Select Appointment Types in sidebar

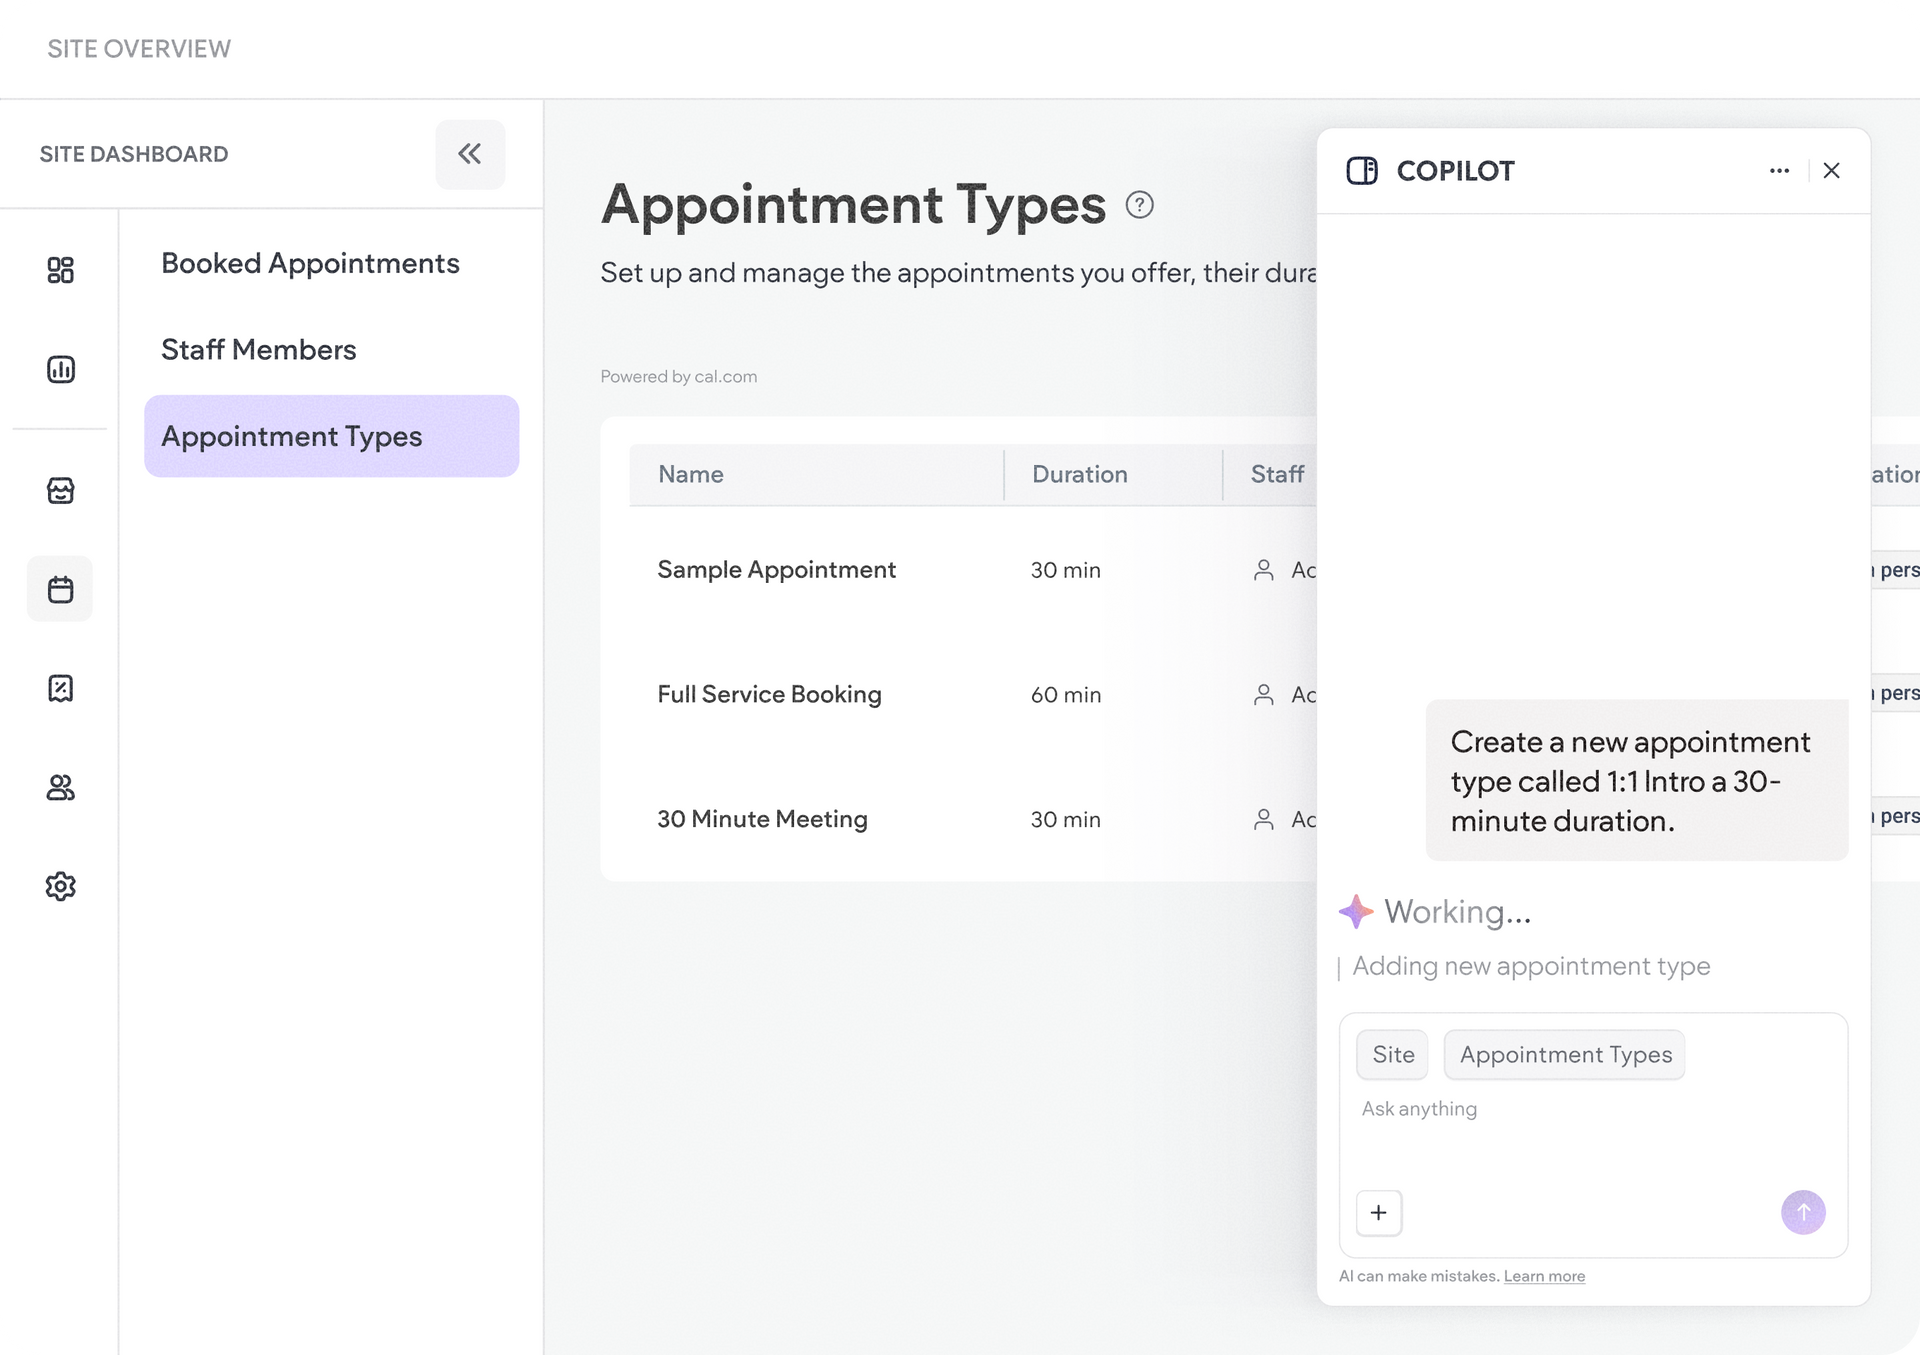click(332, 436)
